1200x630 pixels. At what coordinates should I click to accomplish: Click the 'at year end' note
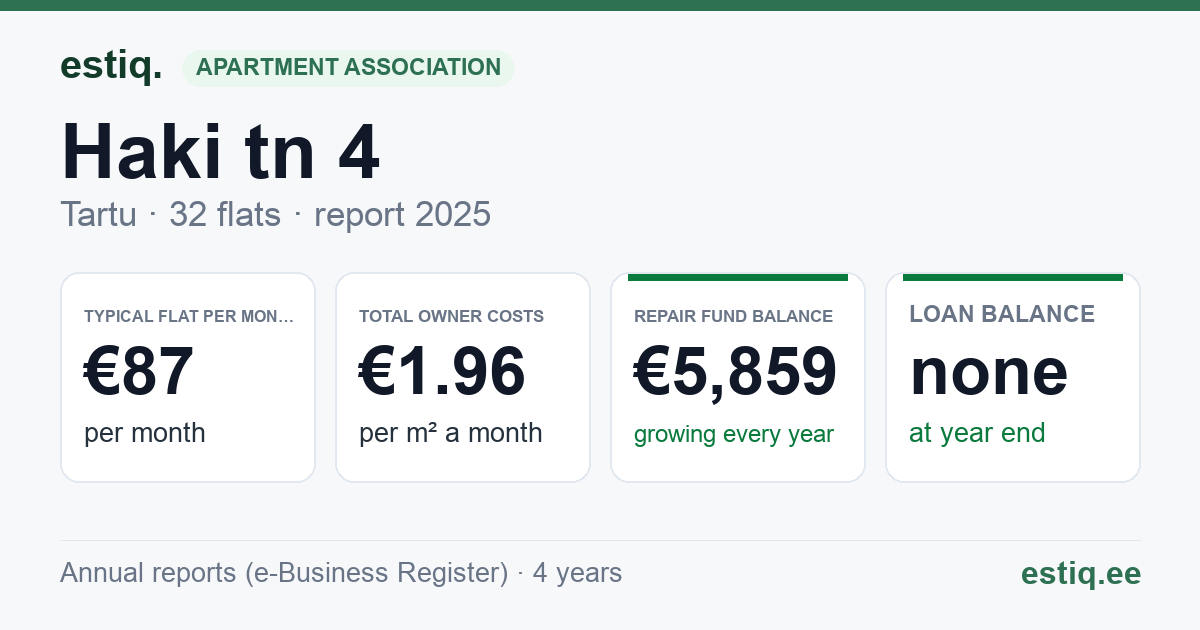[977, 433]
